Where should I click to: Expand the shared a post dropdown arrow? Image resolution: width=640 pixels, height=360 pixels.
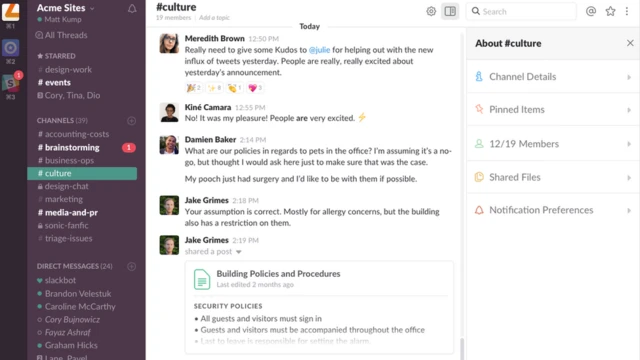239,252
